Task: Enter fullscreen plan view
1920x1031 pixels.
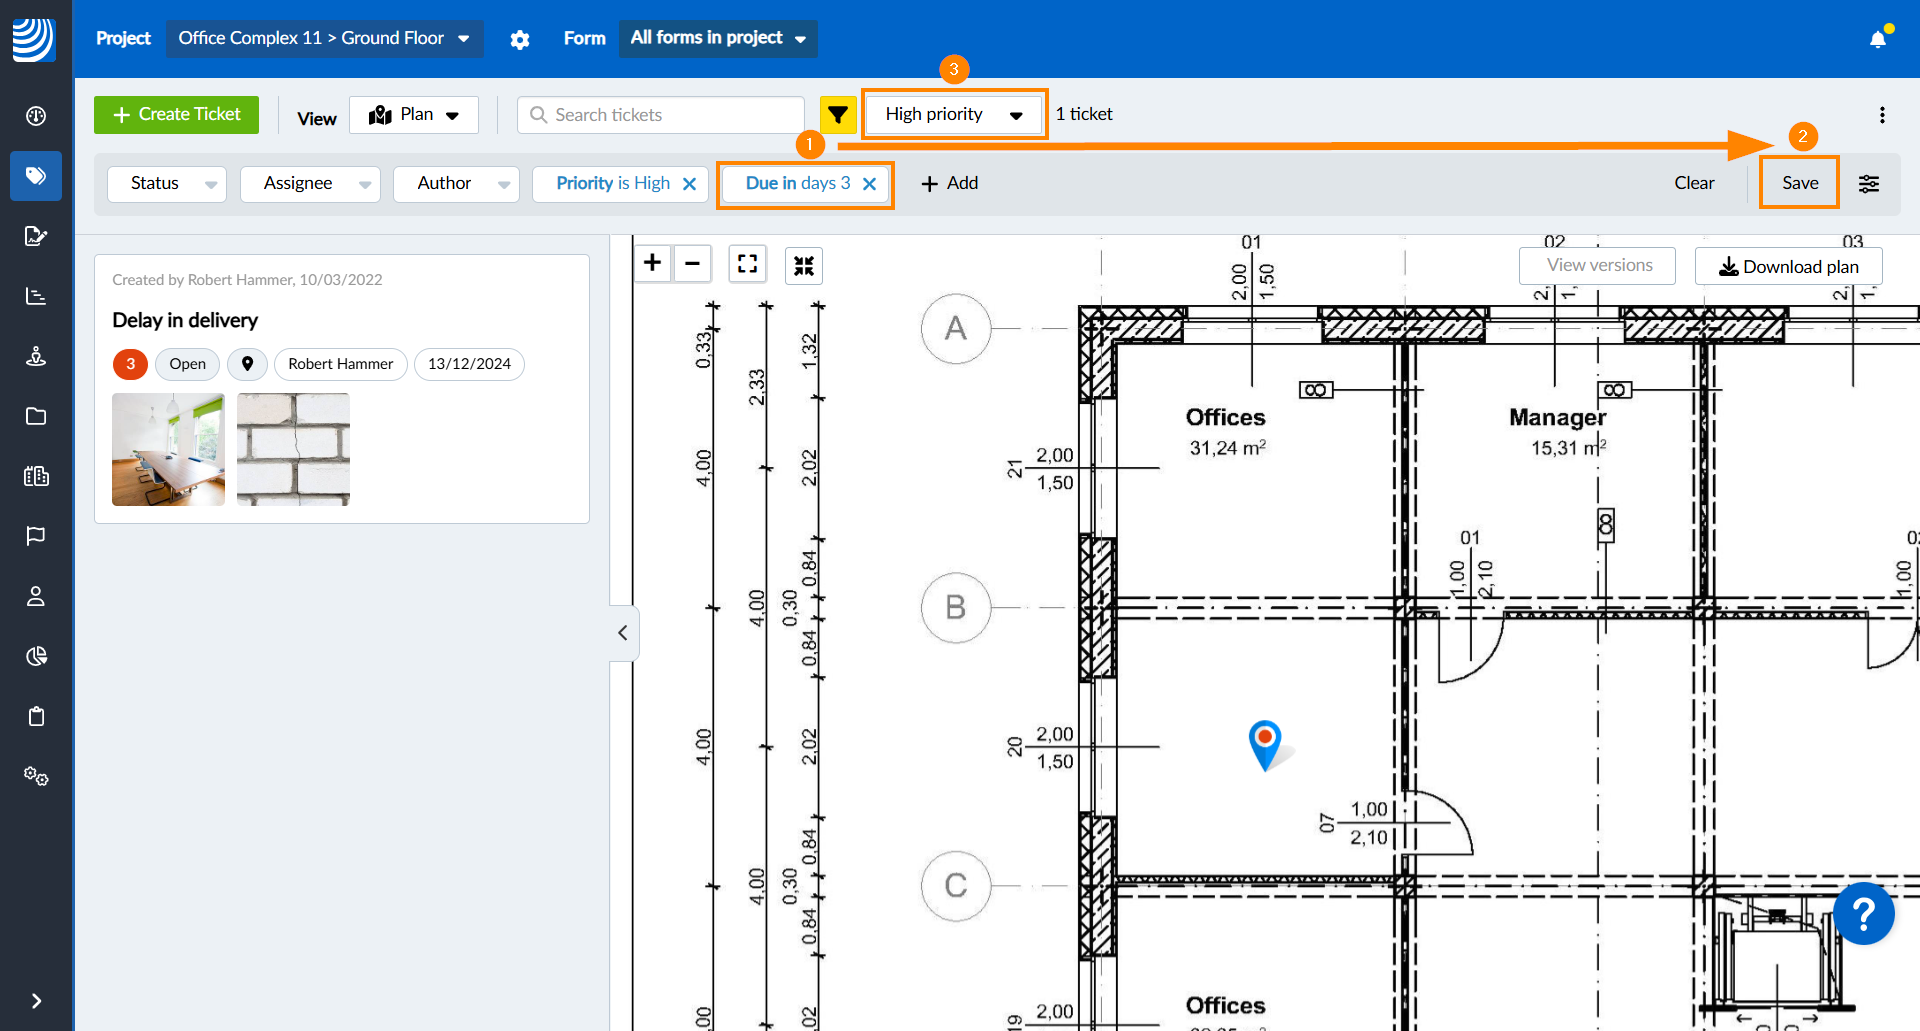Action: [x=747, y=264]
